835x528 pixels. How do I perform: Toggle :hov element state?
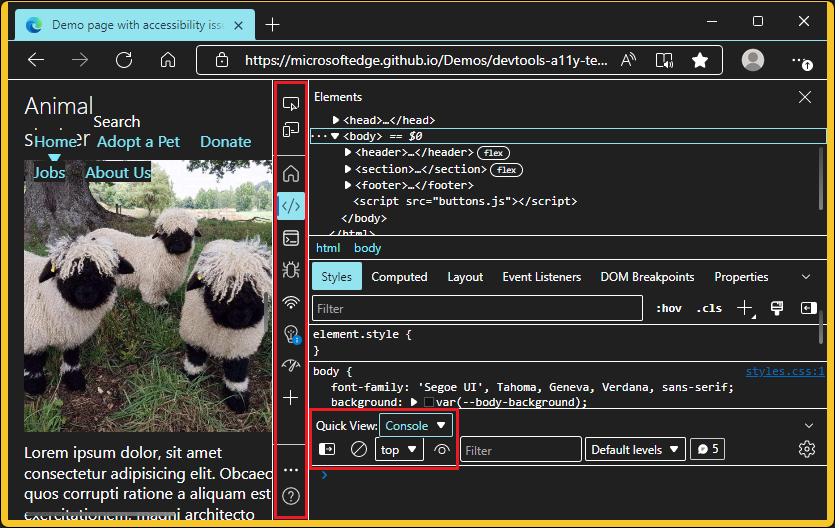tap(668, 308)
